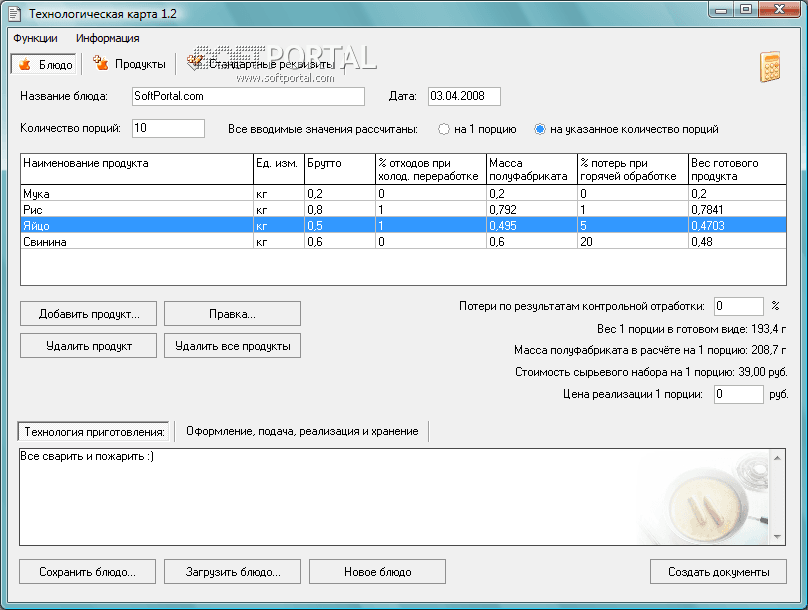Open the Функции menu
Image resolution: width=808 pixels, height=610 pixels.
[36, 38]
